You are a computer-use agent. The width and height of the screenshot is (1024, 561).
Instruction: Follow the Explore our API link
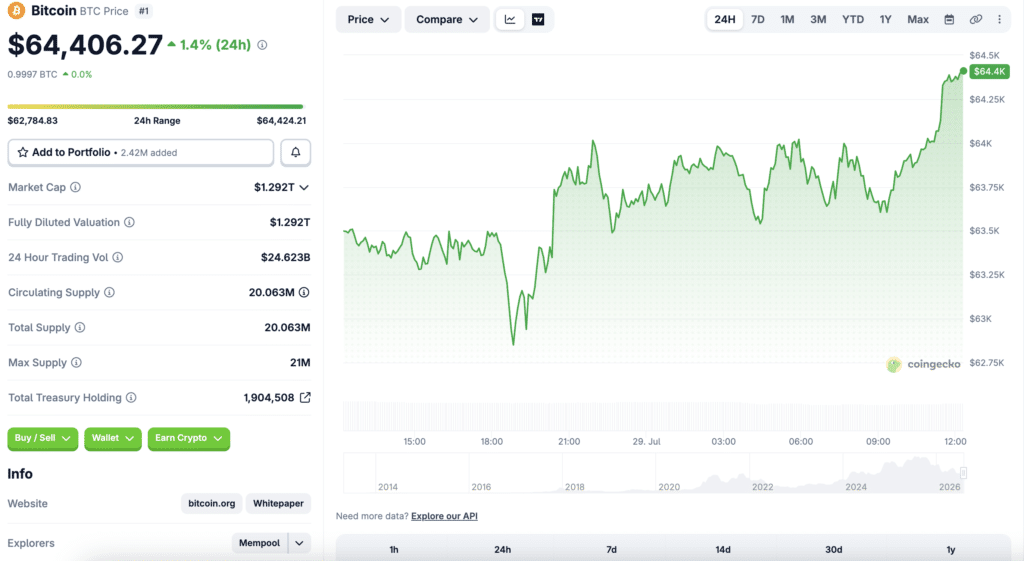point(444,516)
